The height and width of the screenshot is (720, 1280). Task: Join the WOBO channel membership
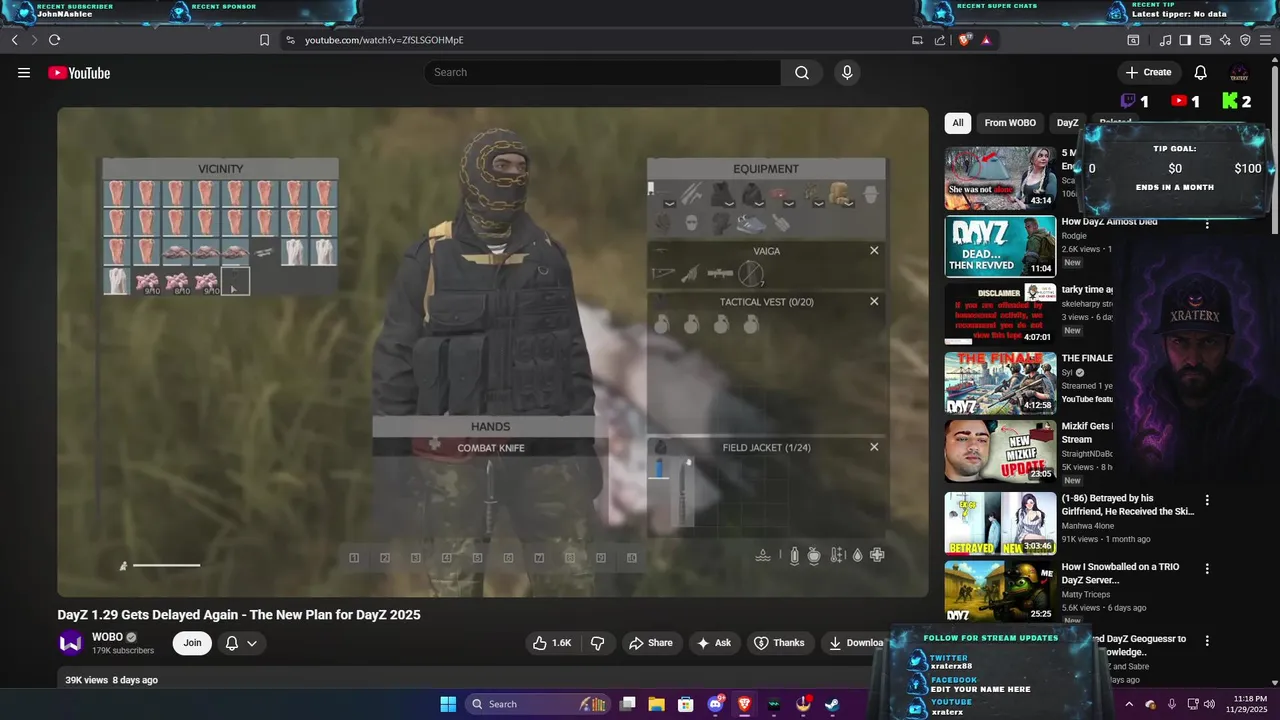(192, 643)
